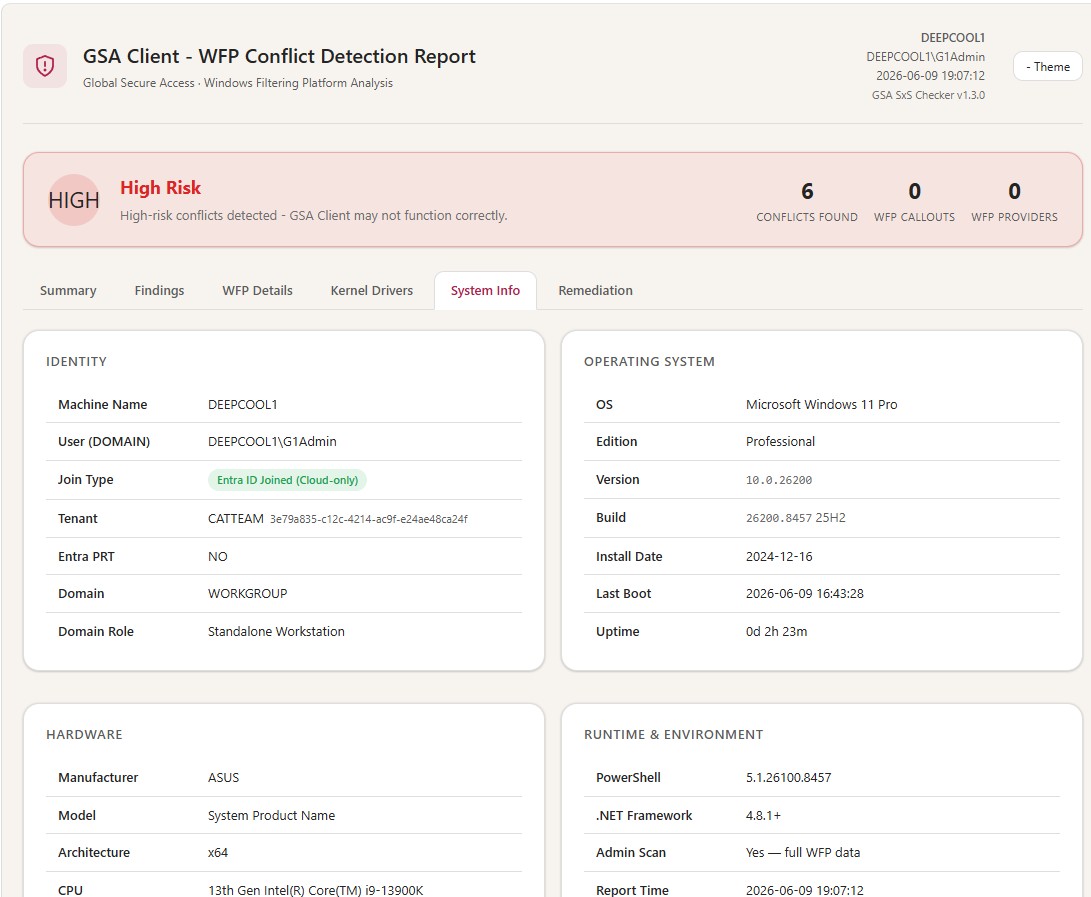Click the Entra ID Joined (Cloud-only) badge

click(x=287, y=480)
